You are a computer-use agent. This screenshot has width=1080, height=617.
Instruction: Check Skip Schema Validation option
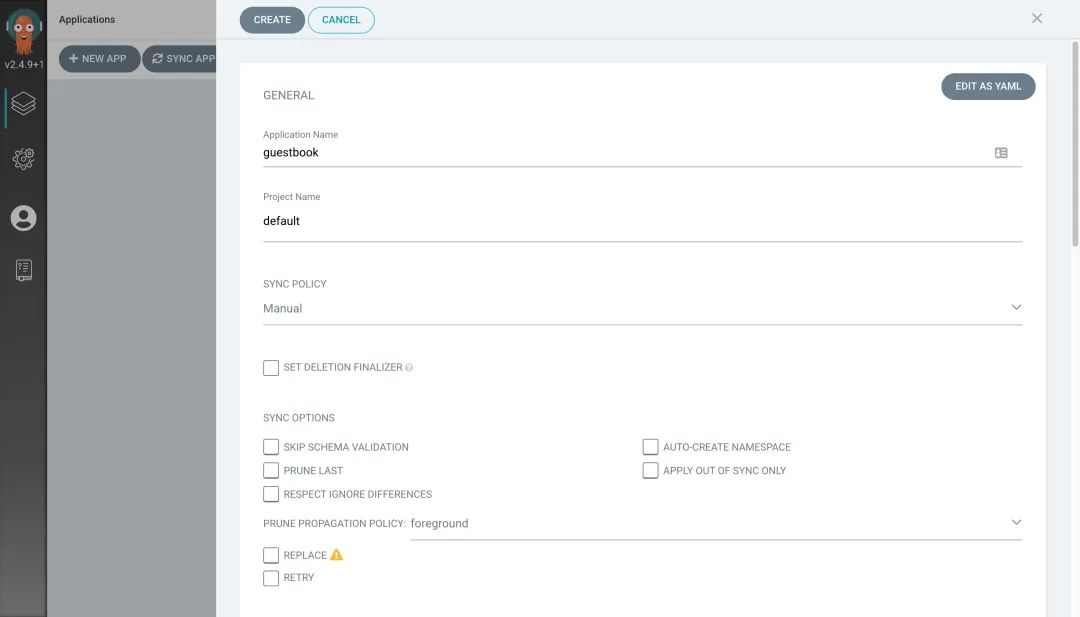coord(271,447)
